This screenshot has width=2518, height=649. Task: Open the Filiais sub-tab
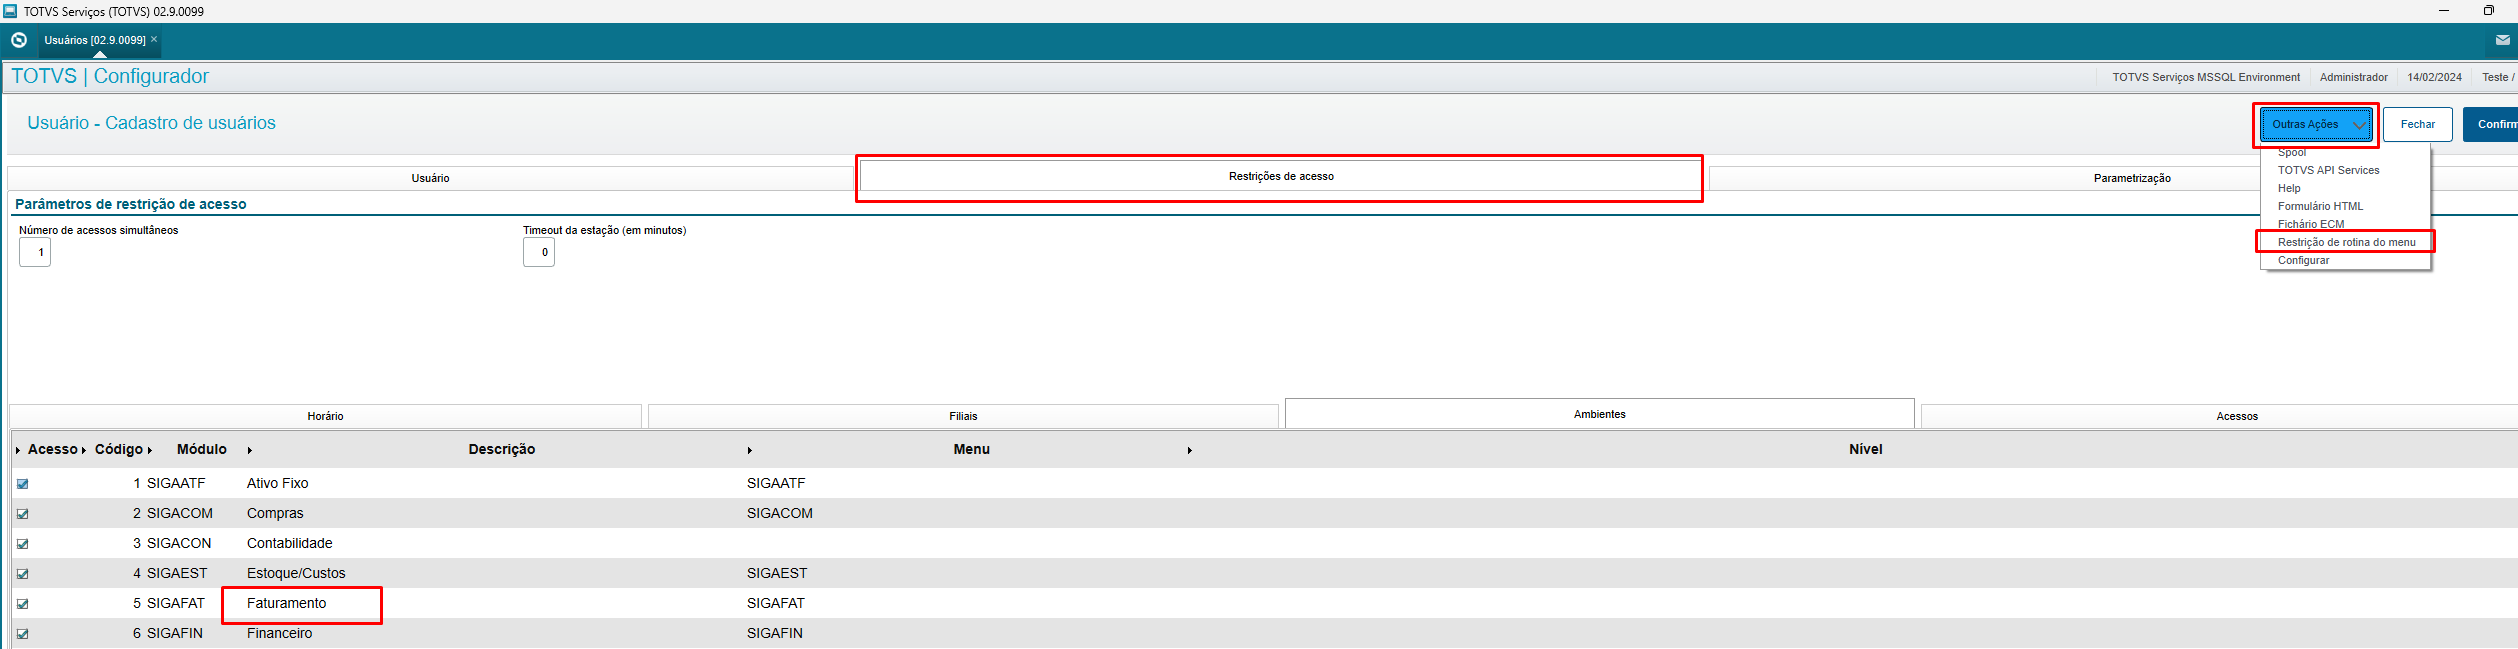point(963,416)
